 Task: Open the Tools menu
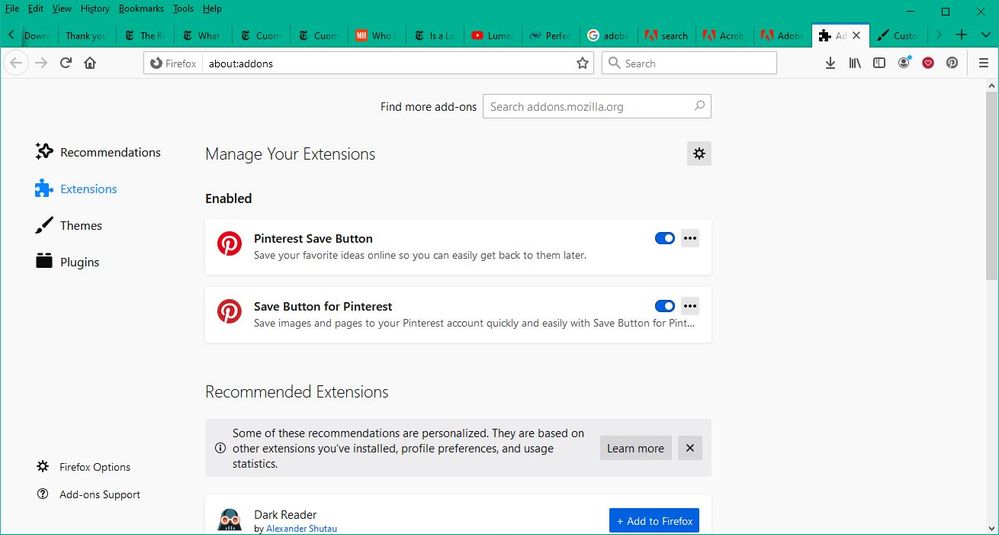183,8
